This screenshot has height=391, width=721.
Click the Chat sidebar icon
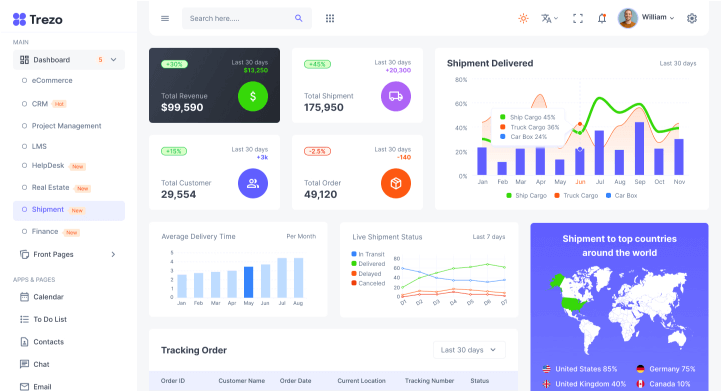24,364
